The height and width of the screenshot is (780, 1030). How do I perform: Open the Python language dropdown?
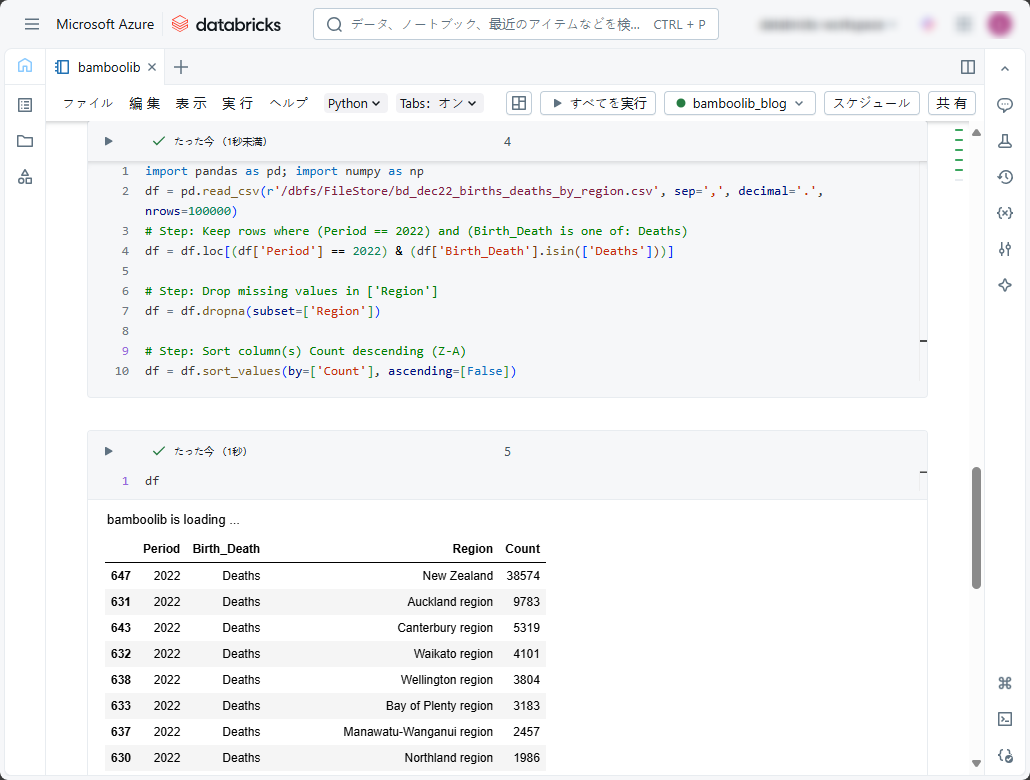click(355, 103)
